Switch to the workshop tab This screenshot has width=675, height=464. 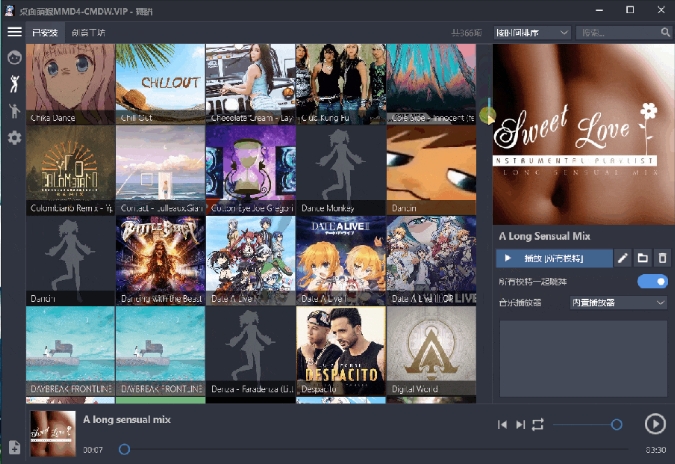[x=88, y=33]
